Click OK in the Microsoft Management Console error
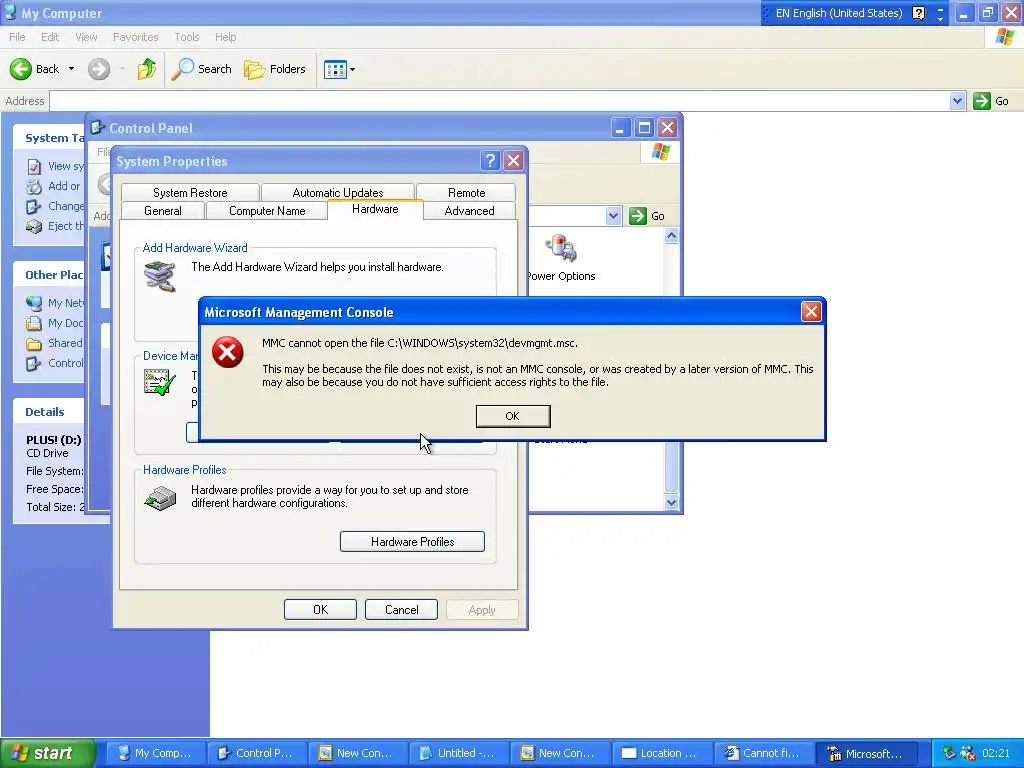The image size is (1024, 768). coord(513,416)
